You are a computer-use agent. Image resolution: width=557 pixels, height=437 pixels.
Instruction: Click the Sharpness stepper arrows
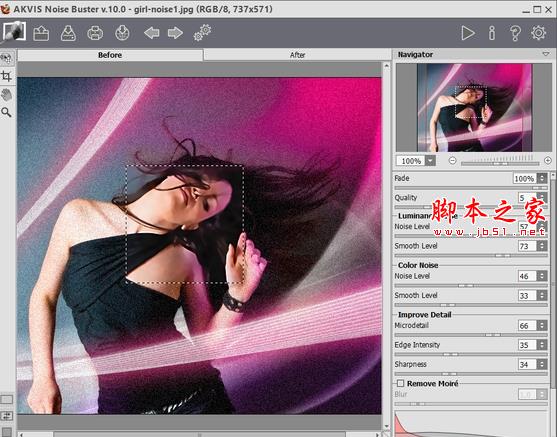pos(542,364)
